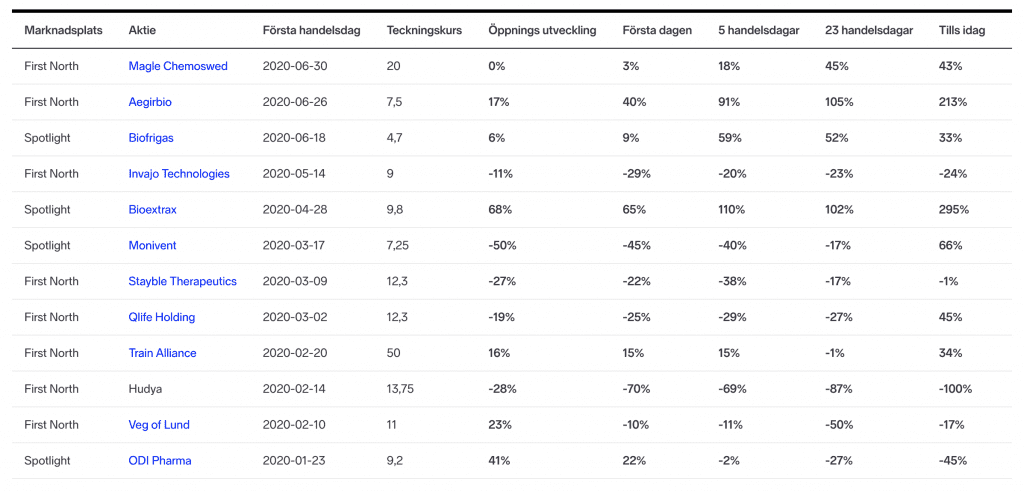The width and height of the screenshot is (1024, 491).
Task: Click the Hudya row name cell
Action: pyautogui.click(x=145, y=389)
